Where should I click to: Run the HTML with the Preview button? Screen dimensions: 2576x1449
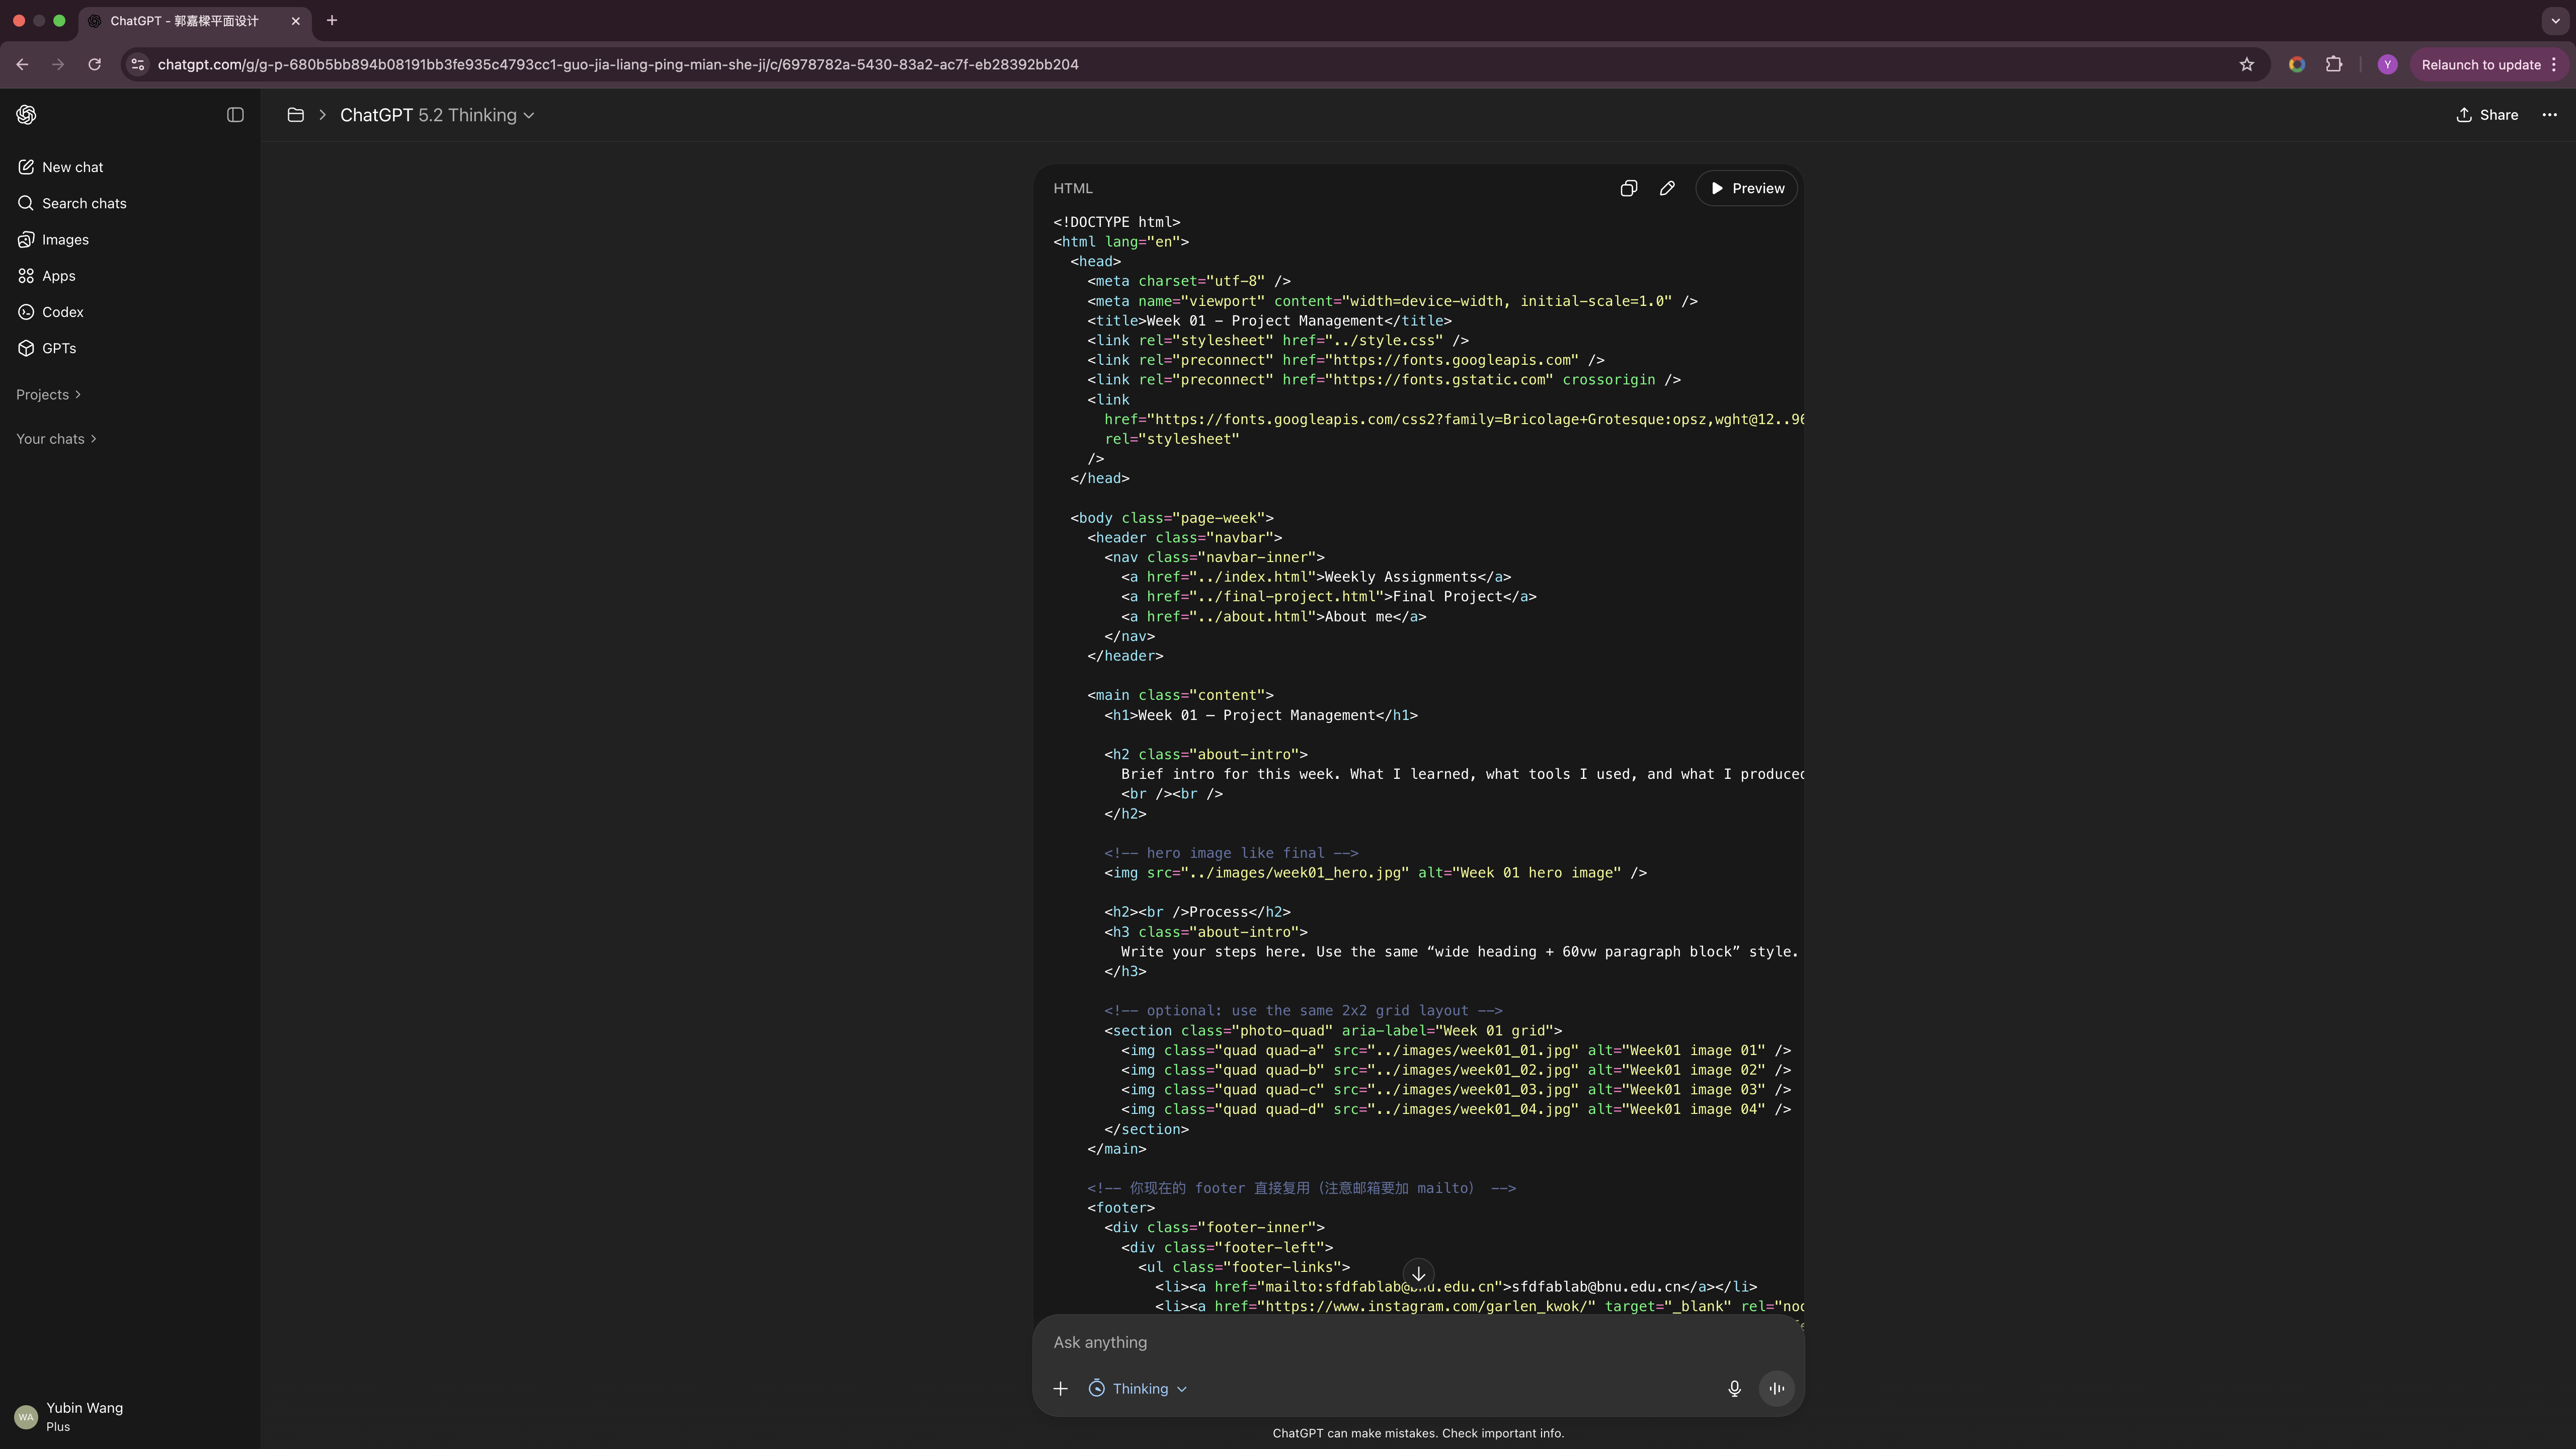[1746, 188]
